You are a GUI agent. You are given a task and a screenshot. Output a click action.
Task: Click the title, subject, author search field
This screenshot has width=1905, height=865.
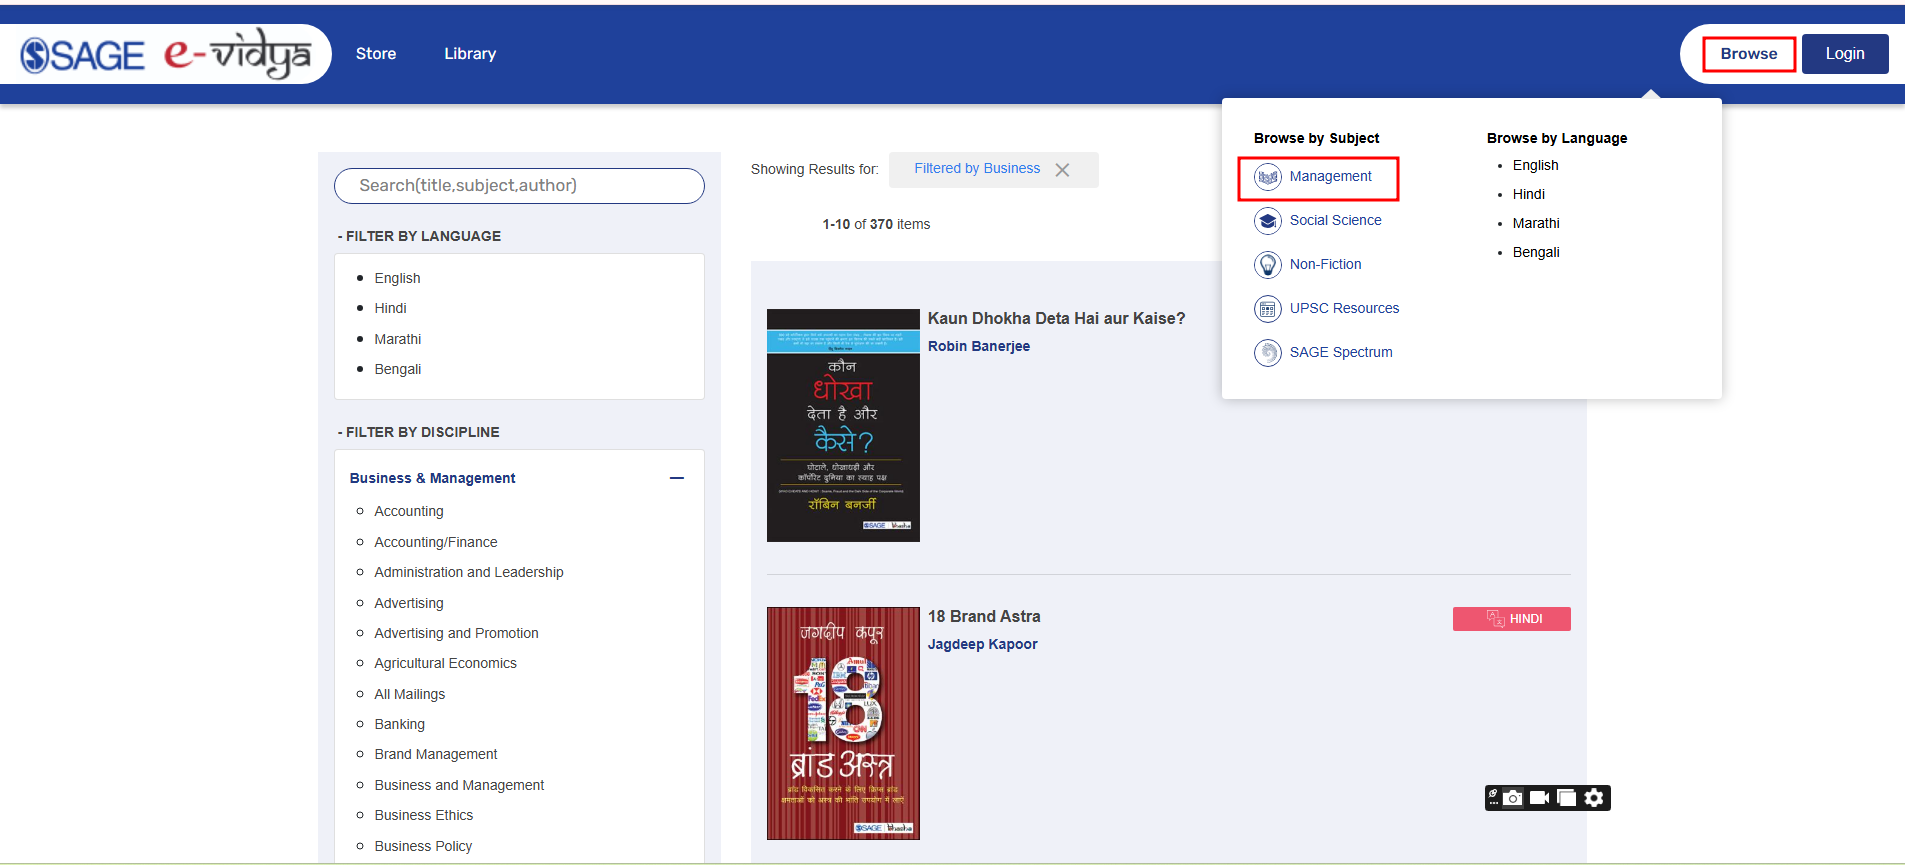[519, 186]
